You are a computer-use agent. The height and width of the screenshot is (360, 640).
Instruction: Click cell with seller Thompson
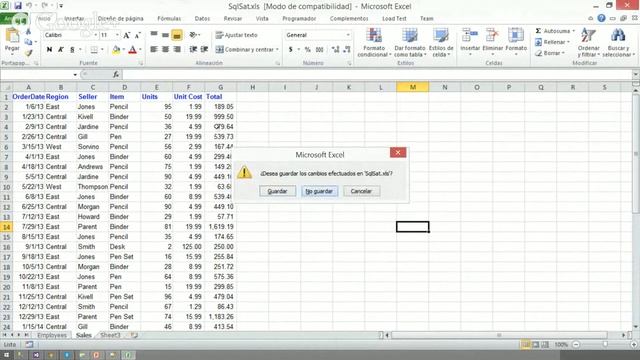[93, 187]
